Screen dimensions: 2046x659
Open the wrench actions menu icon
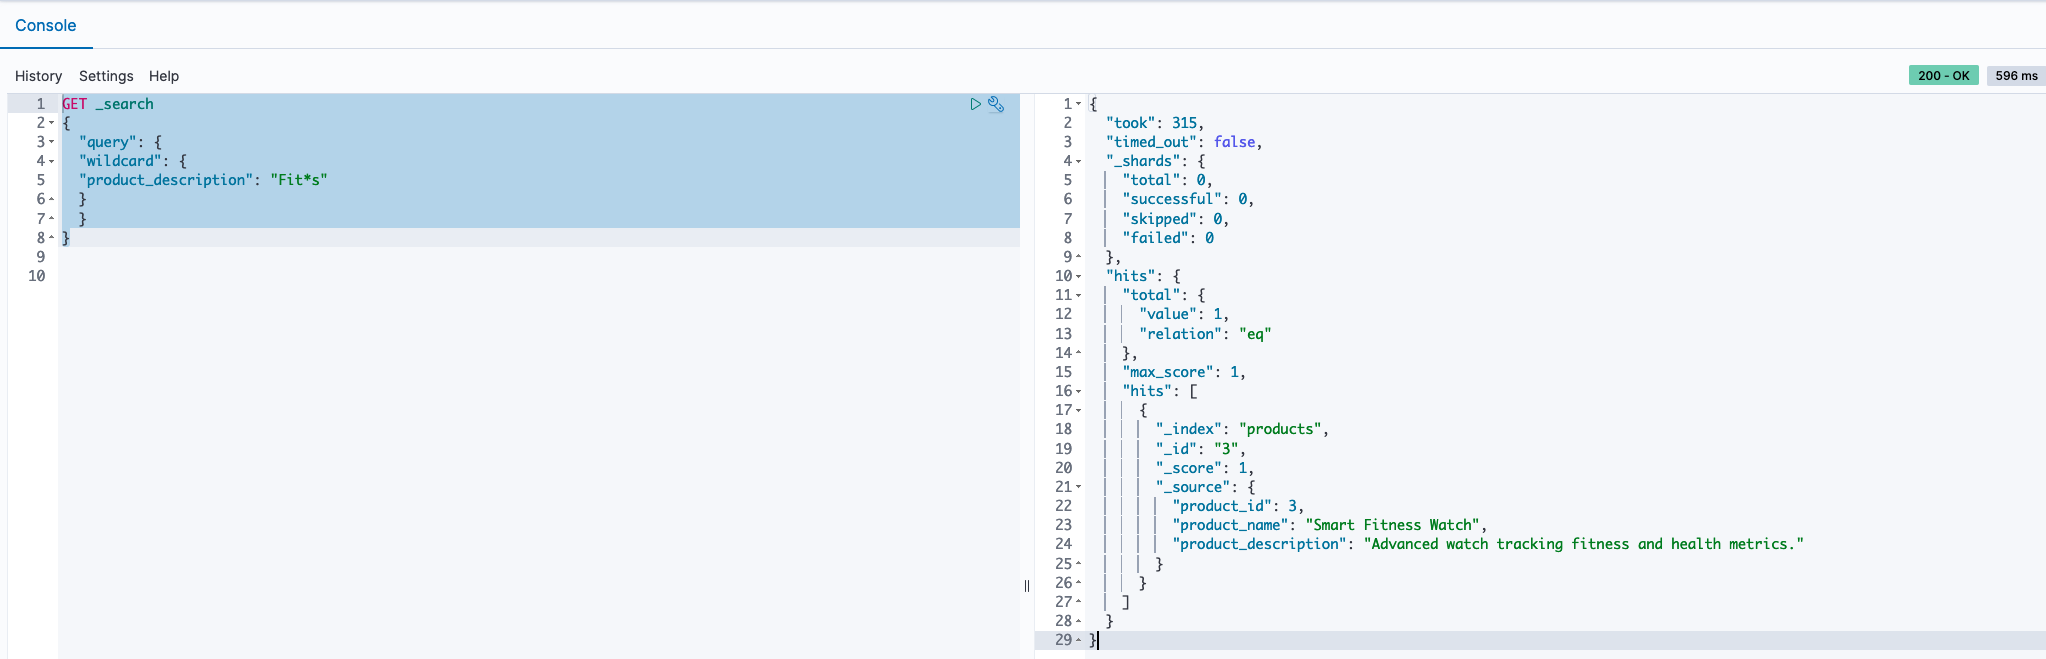pos(996,104)
